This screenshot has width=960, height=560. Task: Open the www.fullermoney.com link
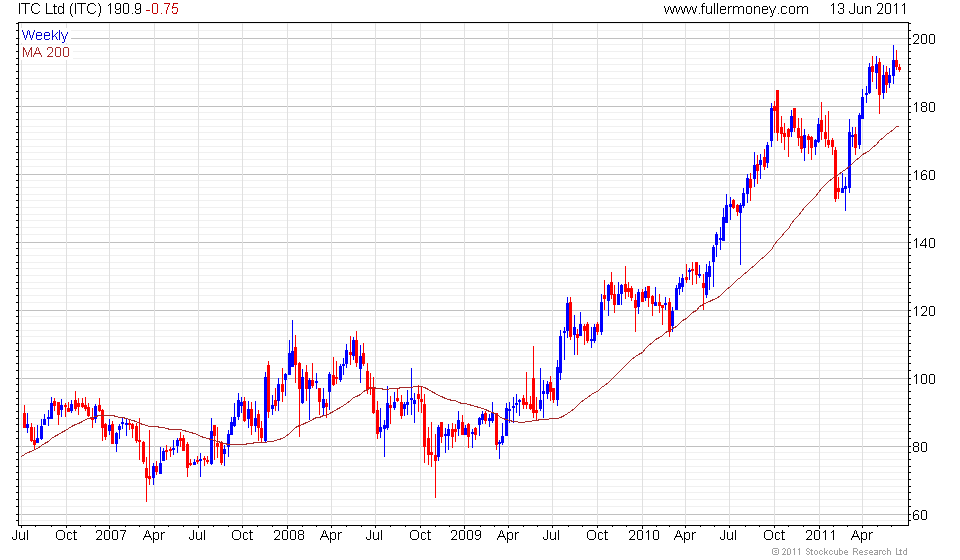pos(736,9)
